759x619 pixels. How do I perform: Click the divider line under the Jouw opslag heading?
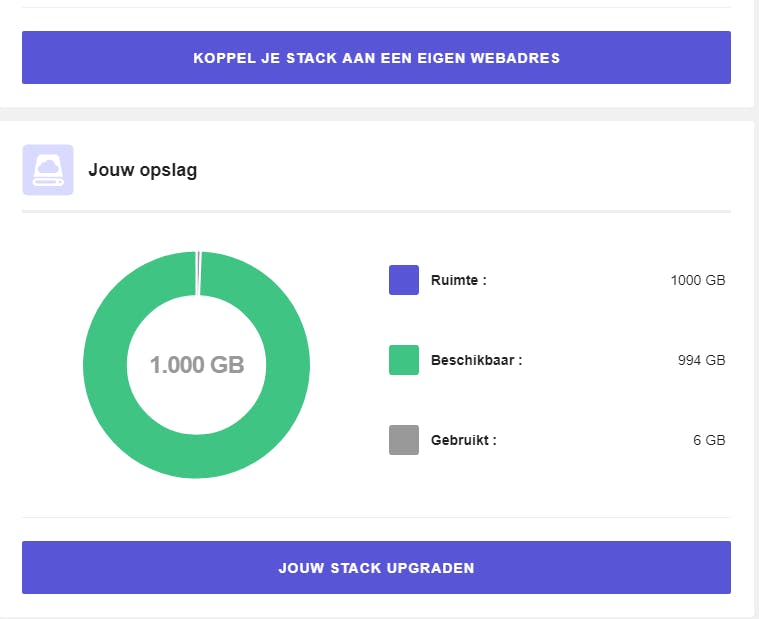tap(376, 212)
